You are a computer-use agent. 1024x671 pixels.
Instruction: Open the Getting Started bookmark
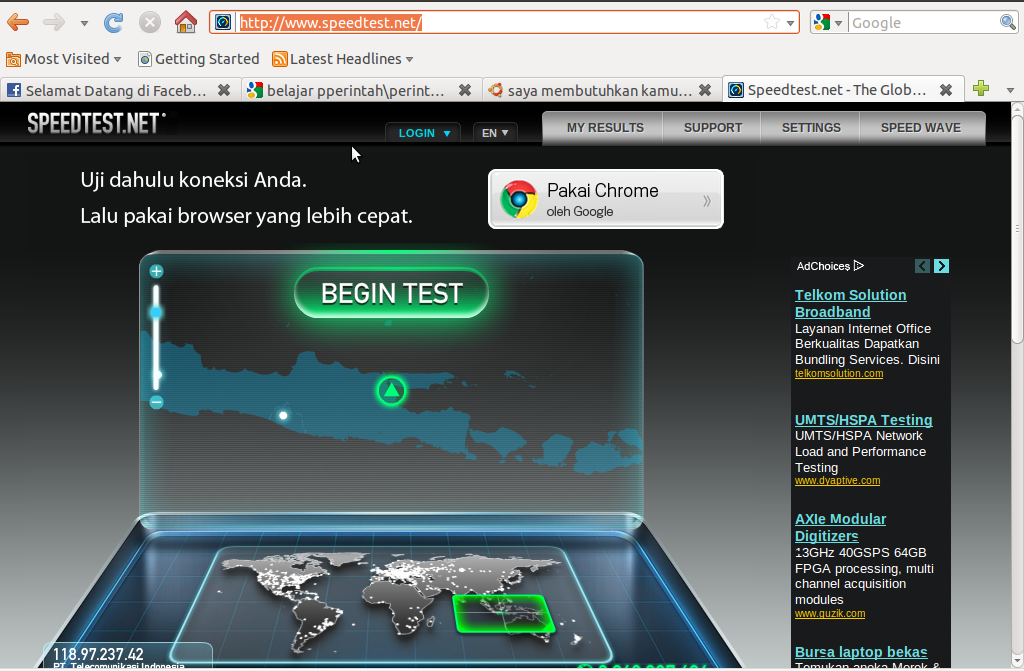[199, 59]
